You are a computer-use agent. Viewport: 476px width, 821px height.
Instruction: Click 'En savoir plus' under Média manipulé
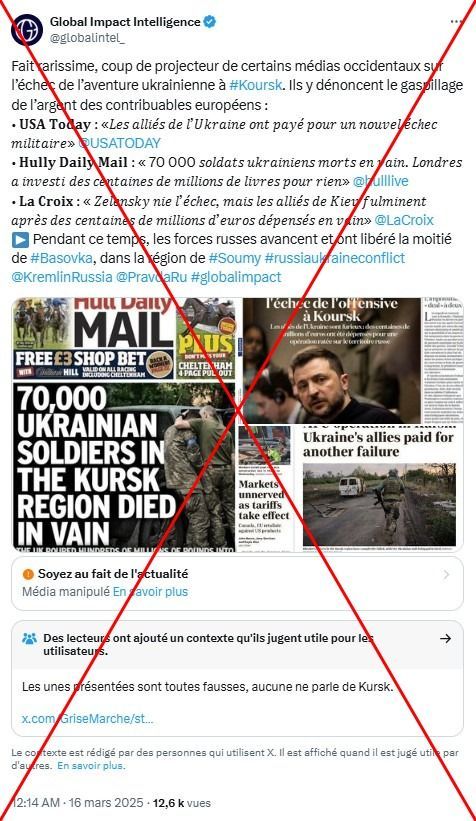(x=150, y=592)
